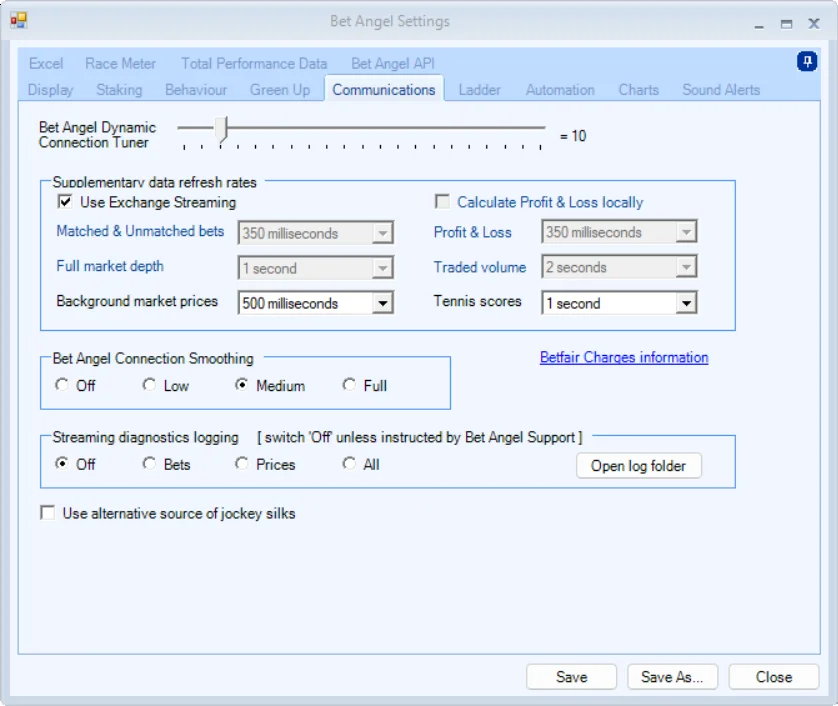Minimize the Bet Angel Settings window
Screen dimensions: 838x706
pos(759,24)
